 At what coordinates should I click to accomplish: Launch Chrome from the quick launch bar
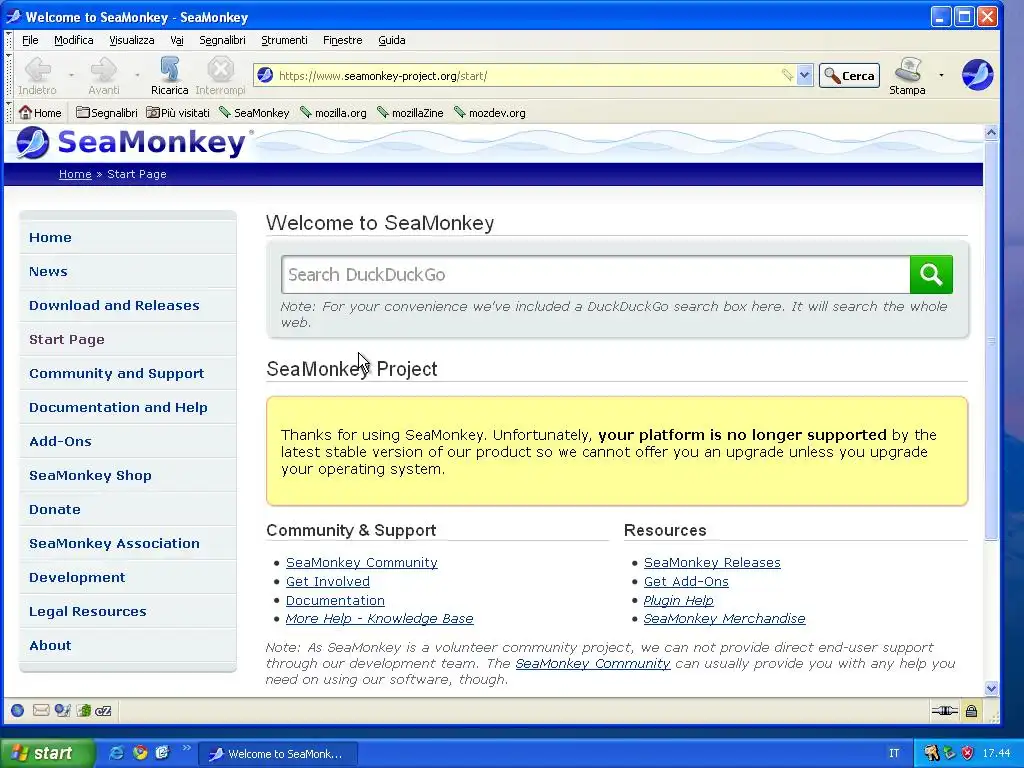click(x=140, y=753)
